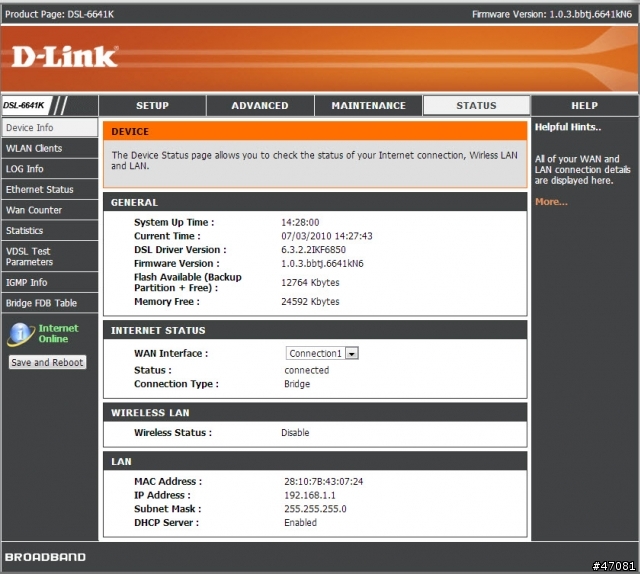The width and height of the screenshot is (640, 574).
Task: Click the Internet Online globe icon
Action: [x=20, y=334]
